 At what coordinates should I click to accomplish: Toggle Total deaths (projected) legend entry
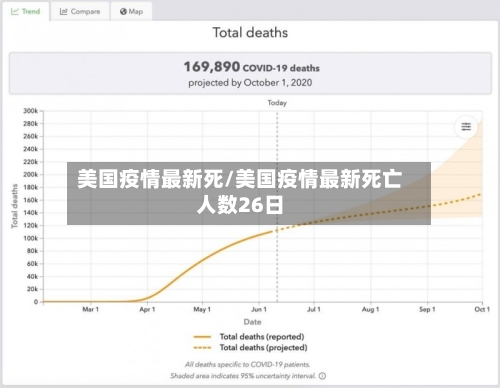[250, 348]
